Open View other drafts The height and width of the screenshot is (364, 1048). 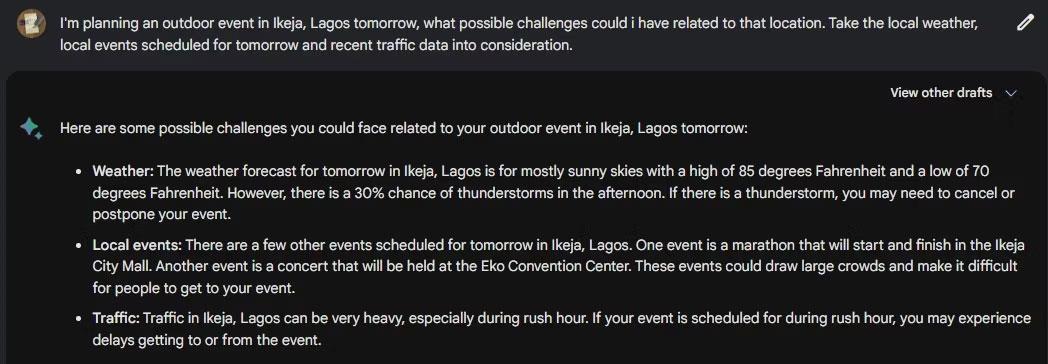(x=941, y=93)
